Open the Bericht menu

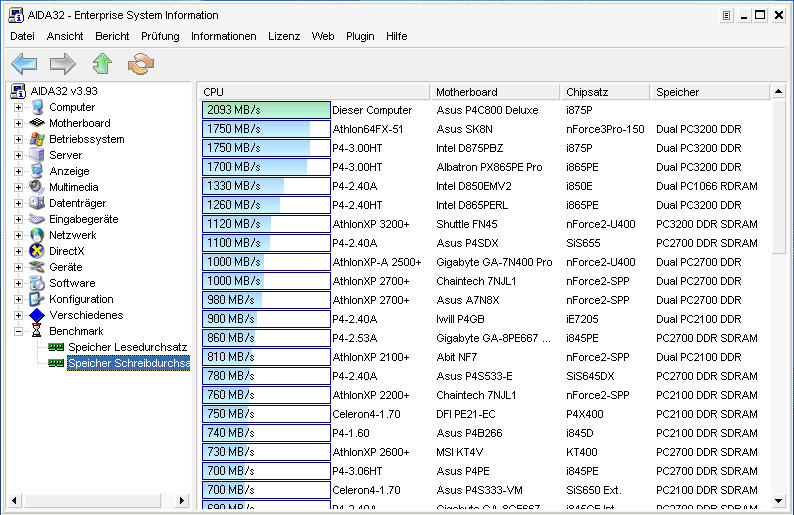(112, 36)
